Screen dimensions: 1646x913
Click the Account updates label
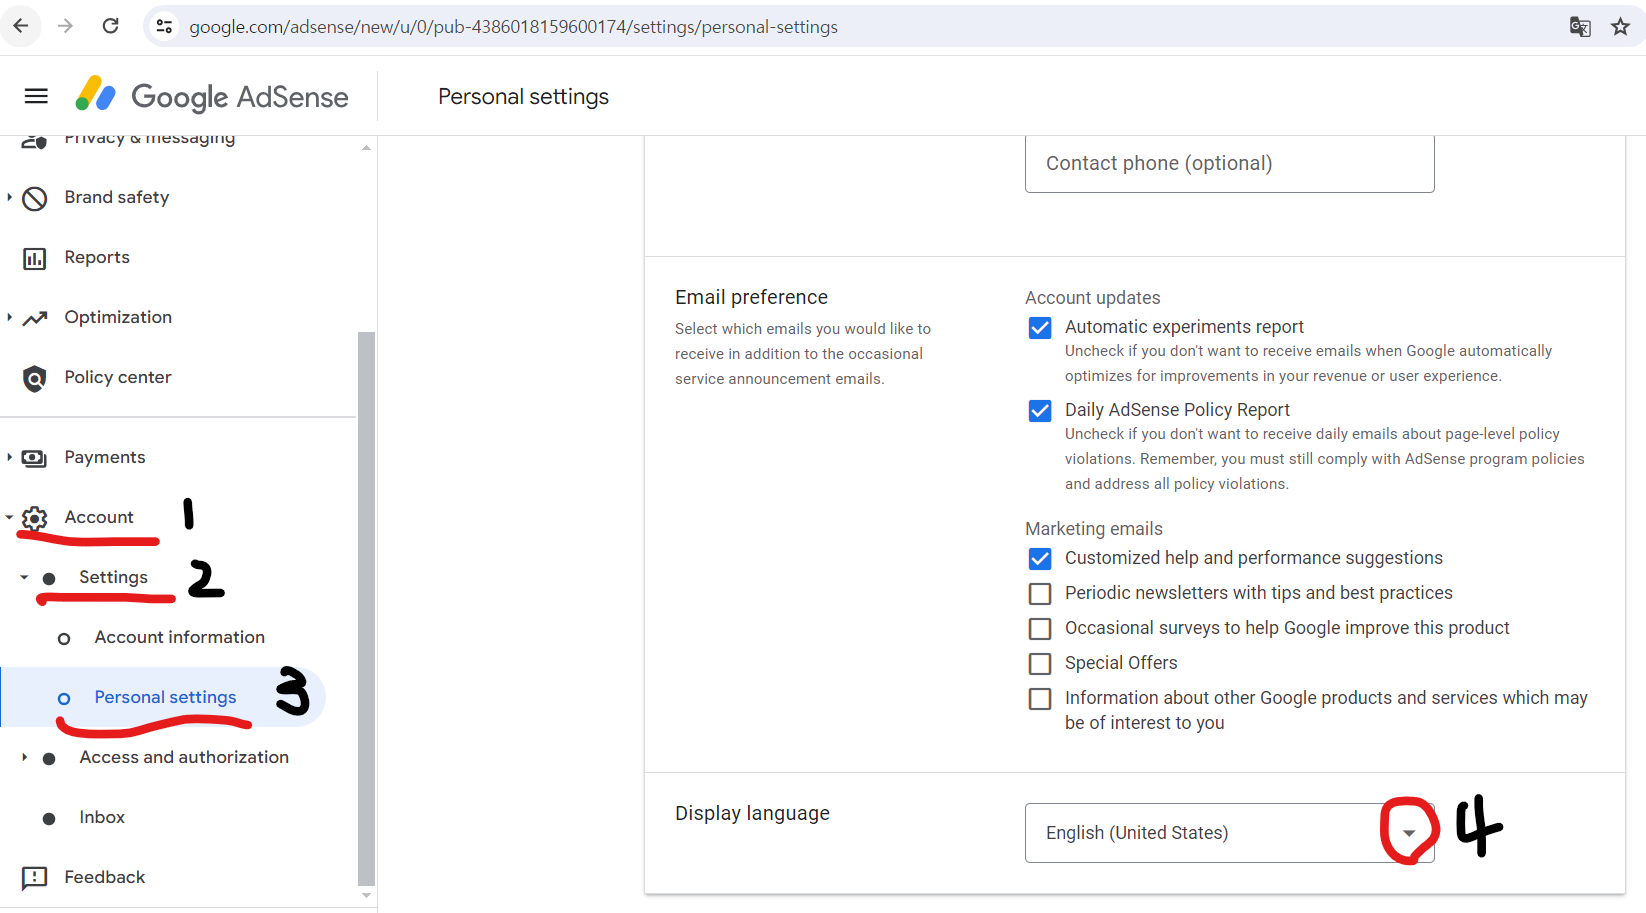[1093, 298]
